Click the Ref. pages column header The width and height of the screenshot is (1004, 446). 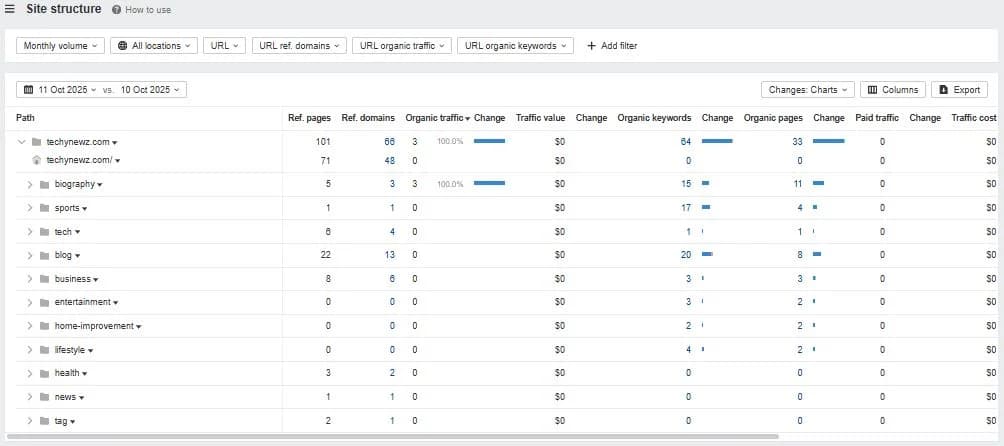click(309, 118)
